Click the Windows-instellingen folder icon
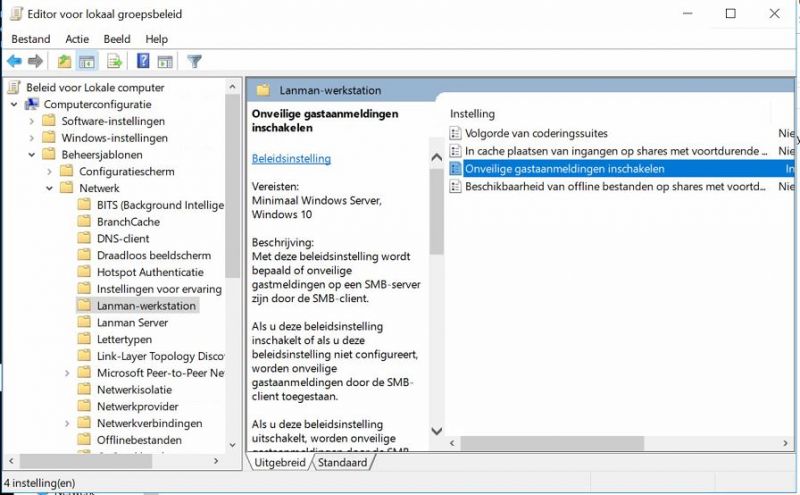 pos(49,138)
